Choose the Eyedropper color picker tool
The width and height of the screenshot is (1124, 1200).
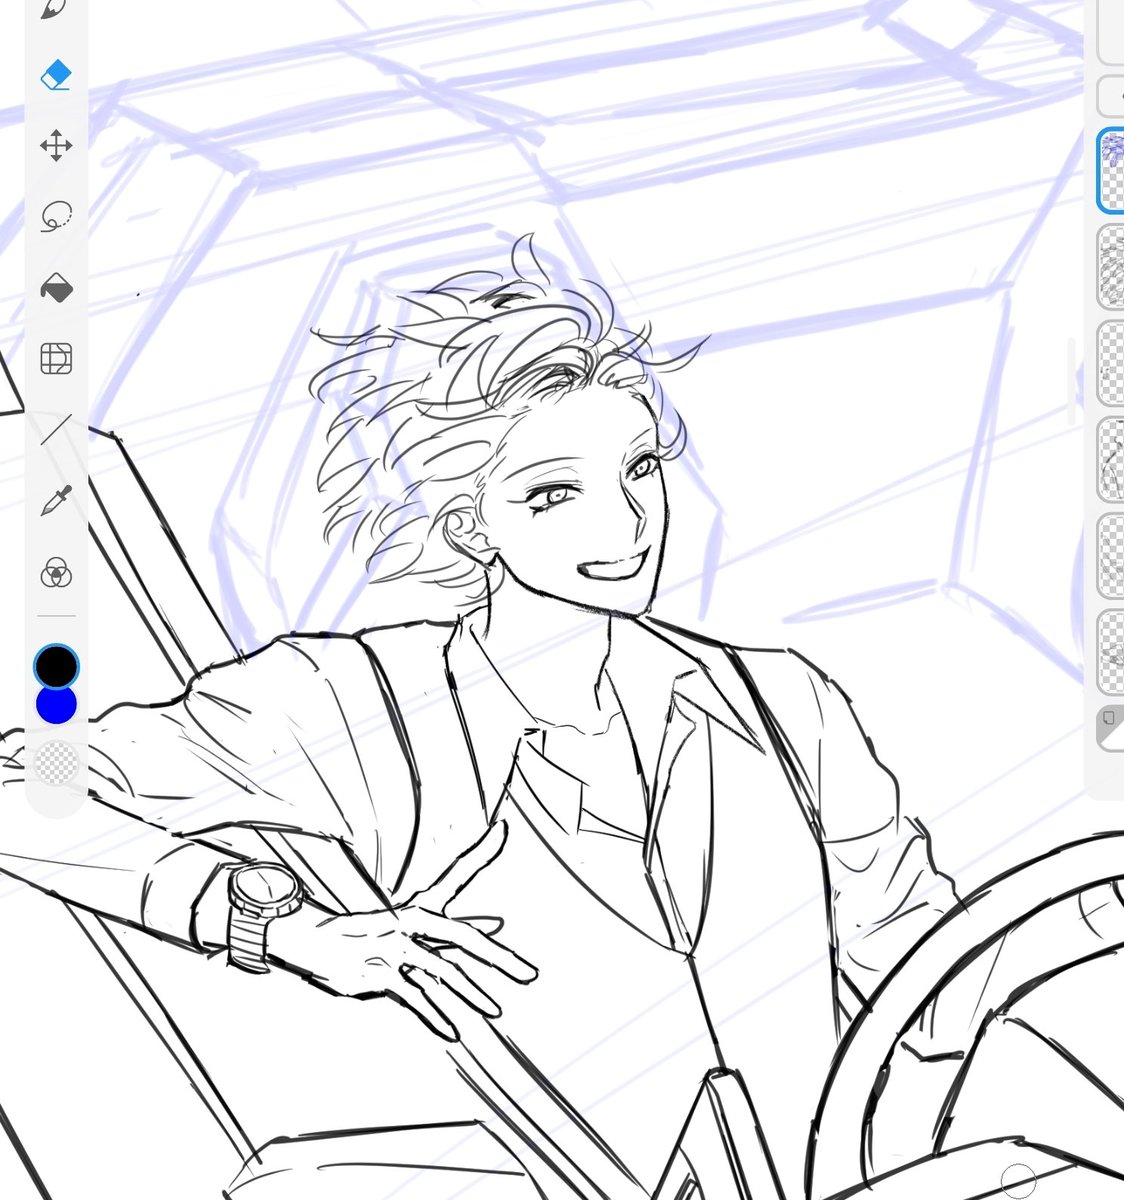click(x=56, y=501)
